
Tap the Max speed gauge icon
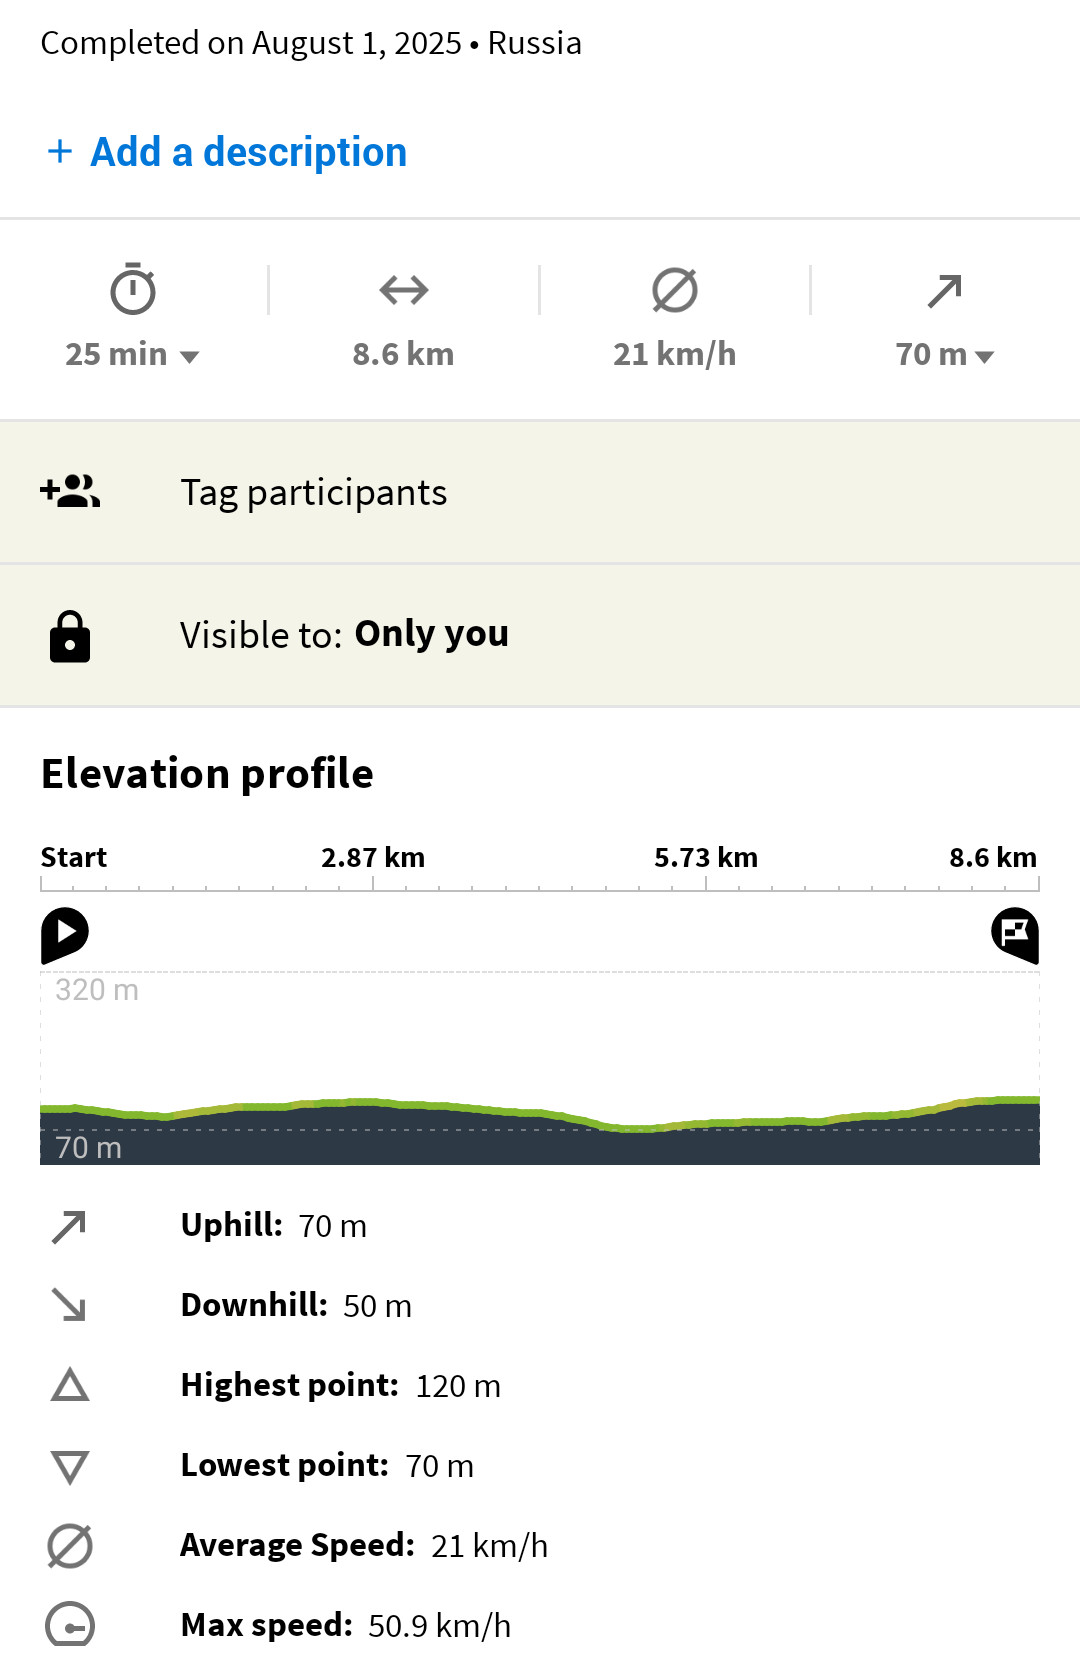70,1625
